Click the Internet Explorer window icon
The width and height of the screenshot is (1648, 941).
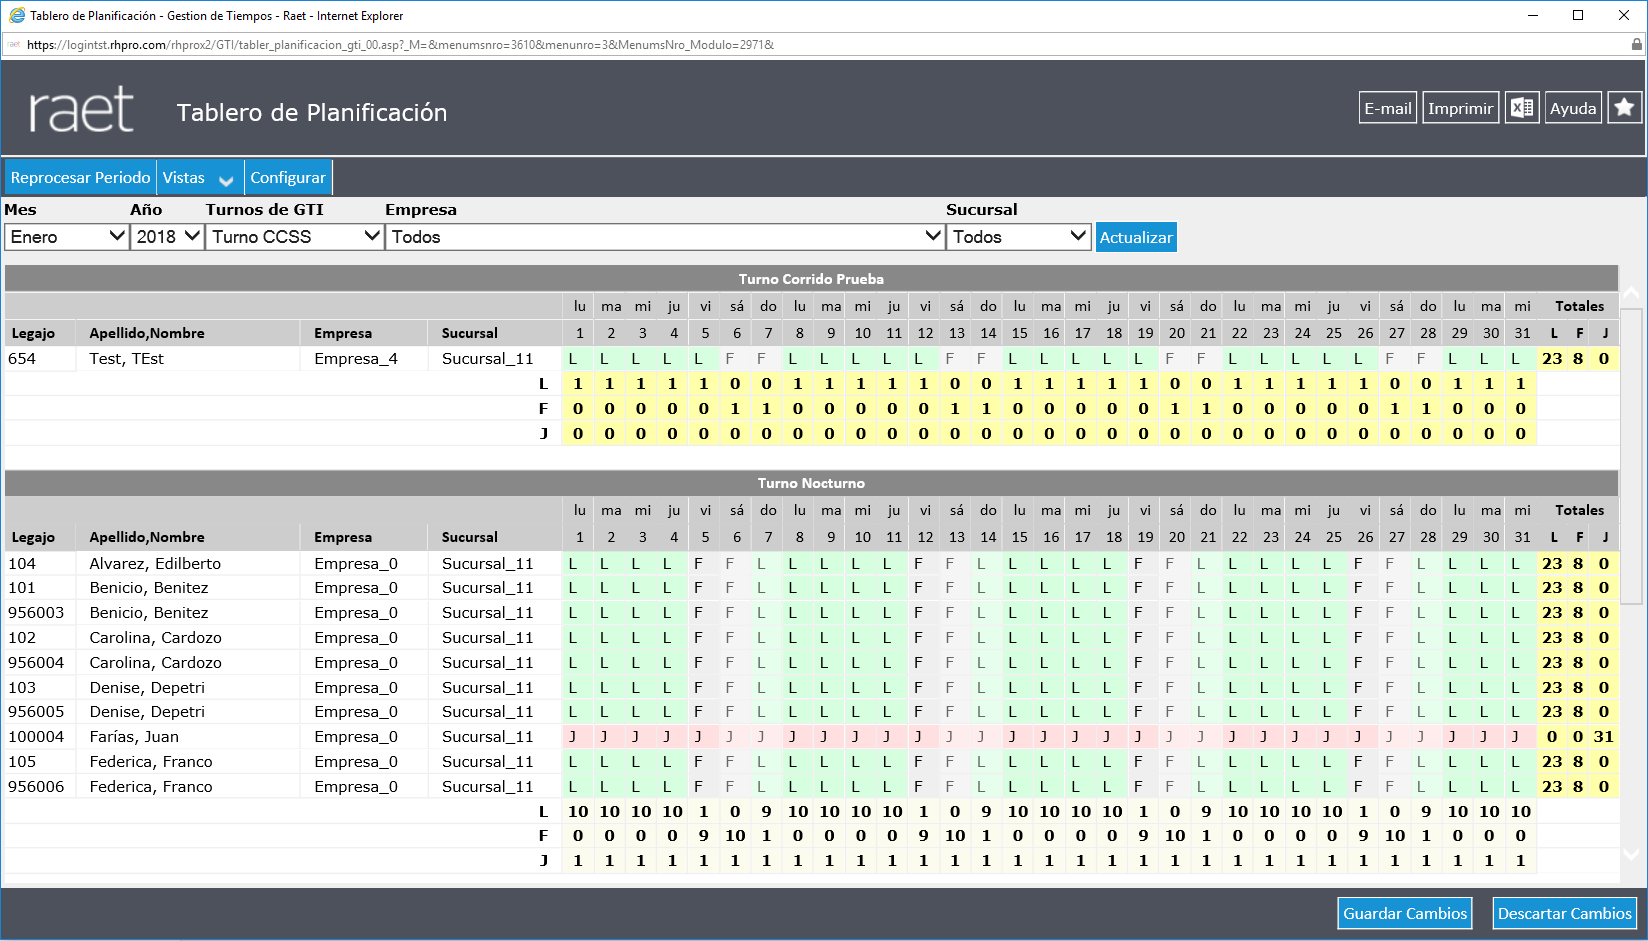coord(17,15)
